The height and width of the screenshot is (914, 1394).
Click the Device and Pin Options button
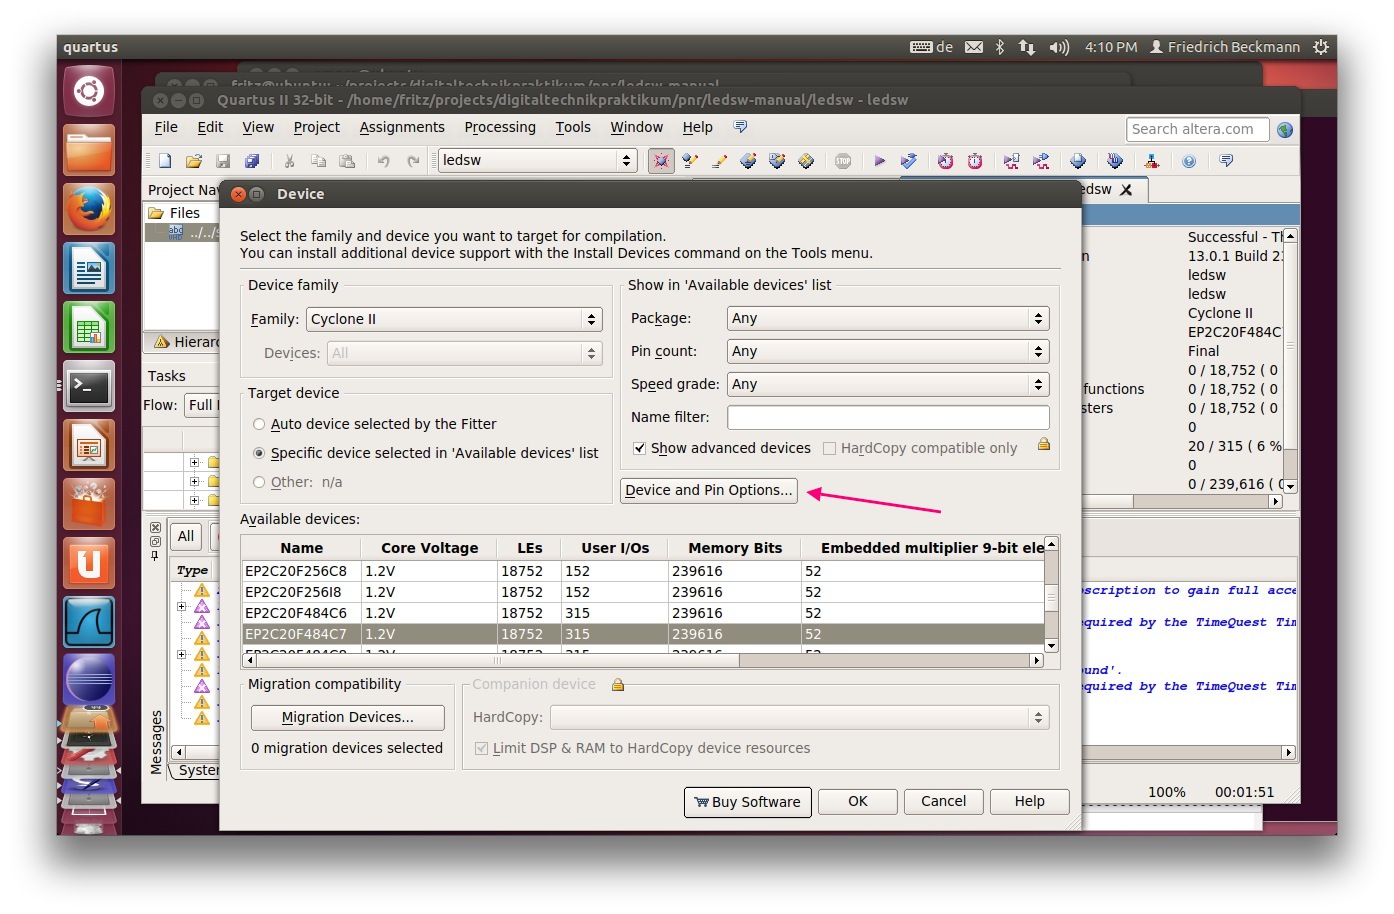(x=708, y=490)
